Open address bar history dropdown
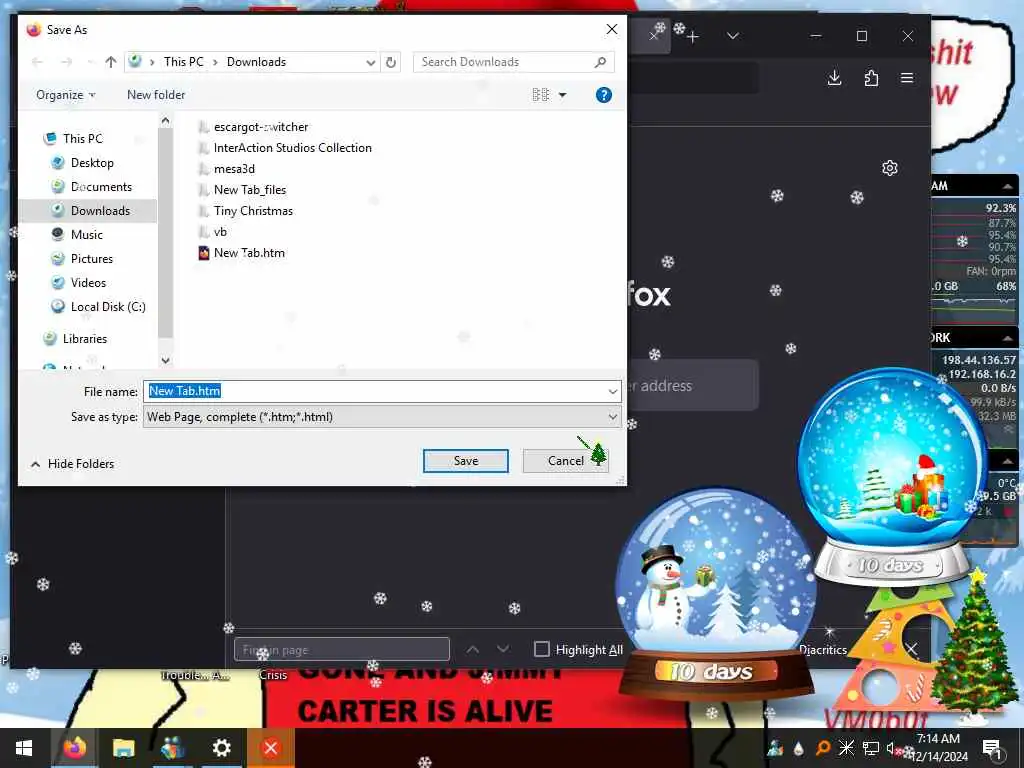This screenshot has height=768, width=1024. [x=370, y=63]
